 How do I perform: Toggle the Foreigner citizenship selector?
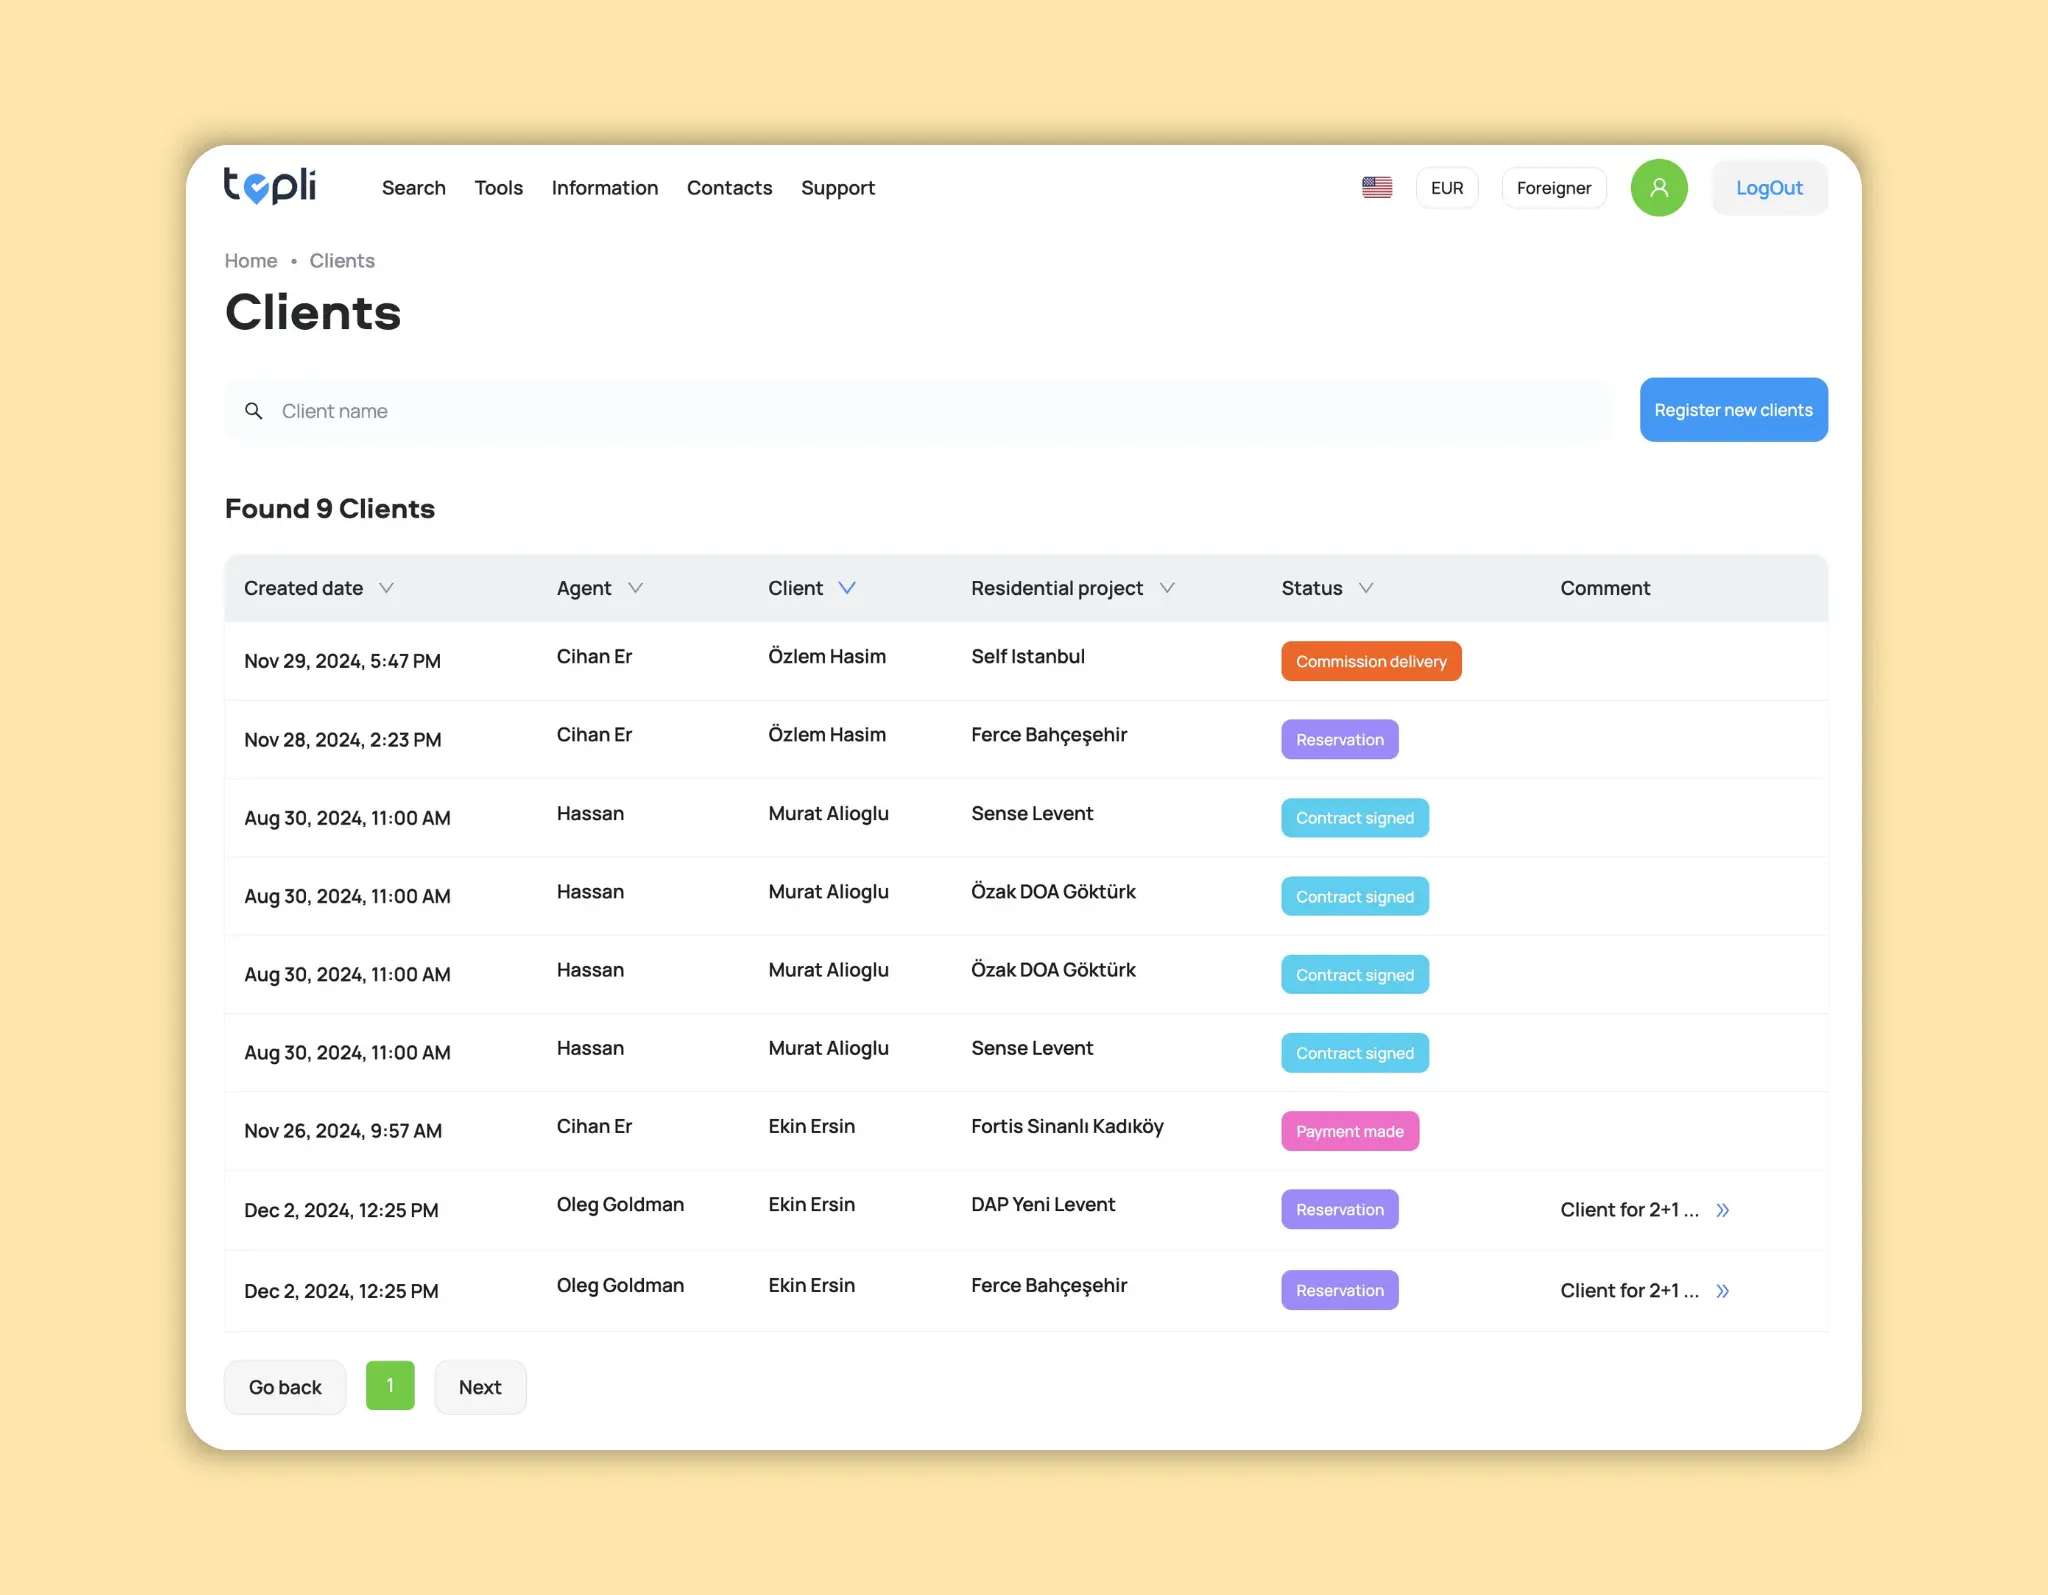click(x=1553, y=187)
